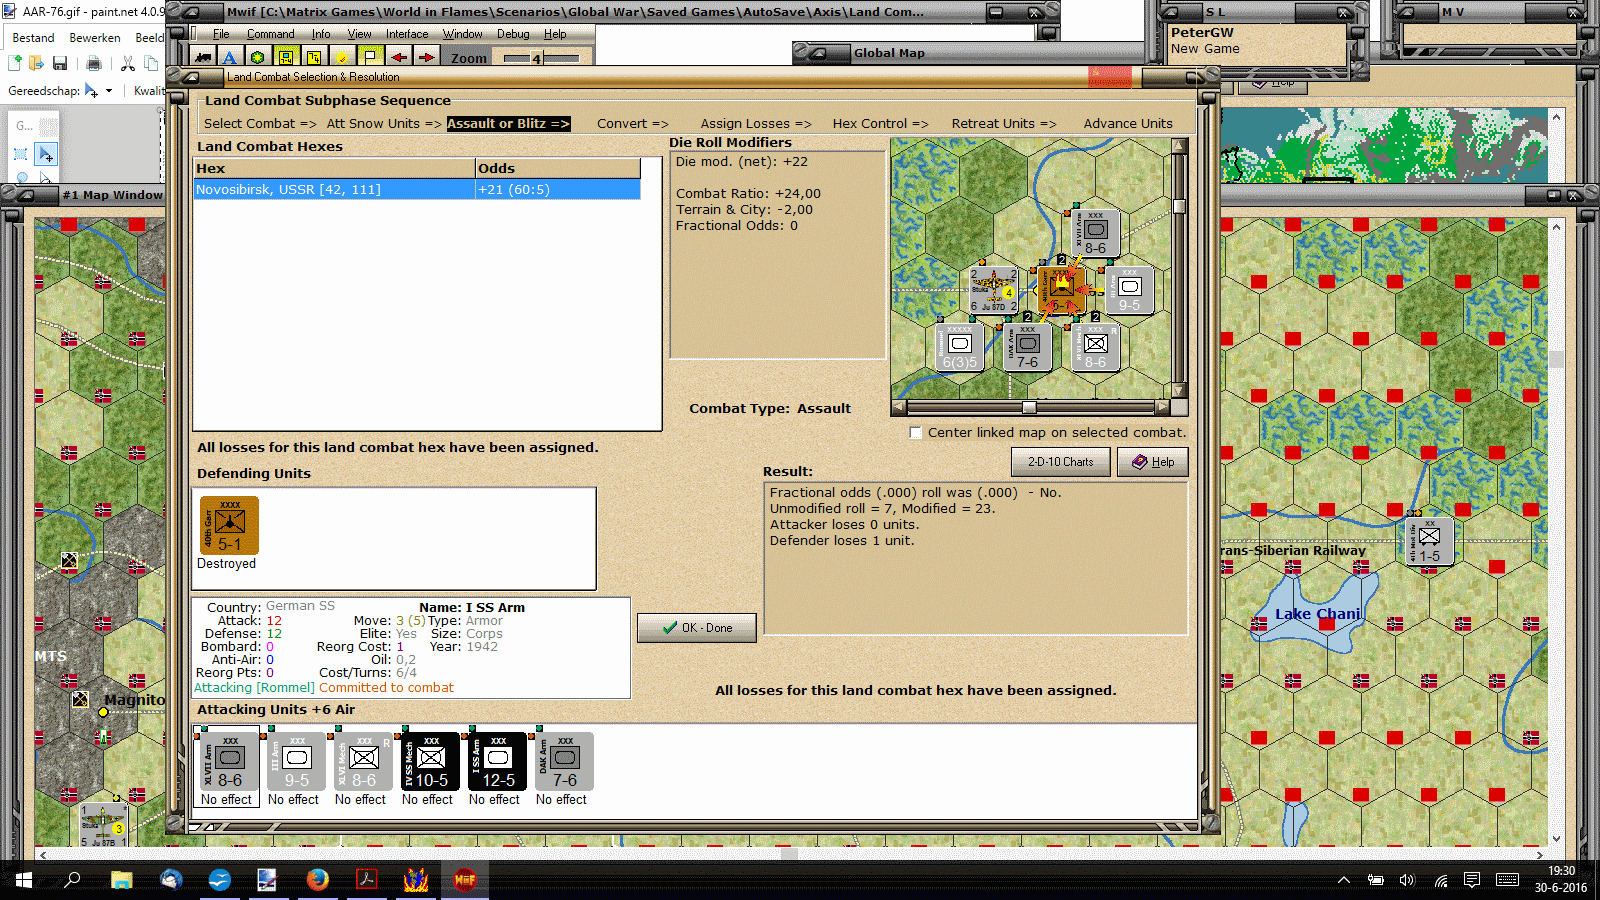Select the XLVI Mech 8-6 attacking unit
Viewport: 1600px width, 900px height.
[363, 761]
